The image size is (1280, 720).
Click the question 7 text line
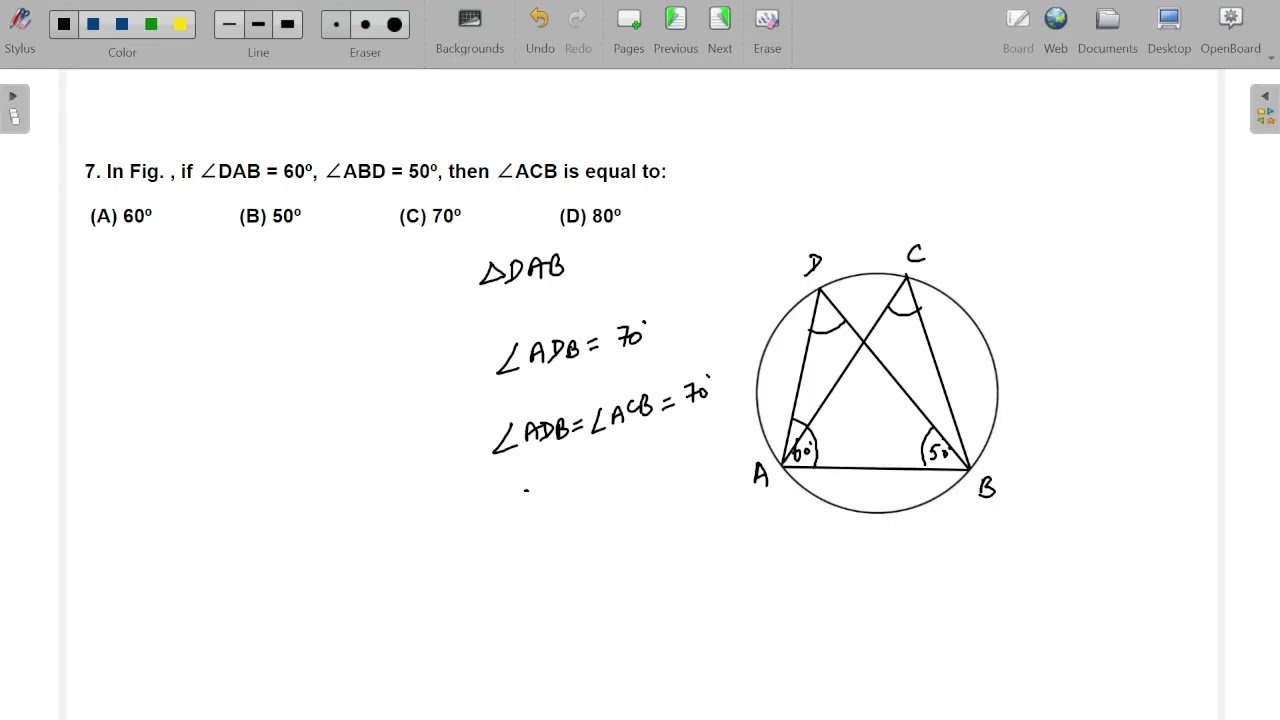click(375, 172)
